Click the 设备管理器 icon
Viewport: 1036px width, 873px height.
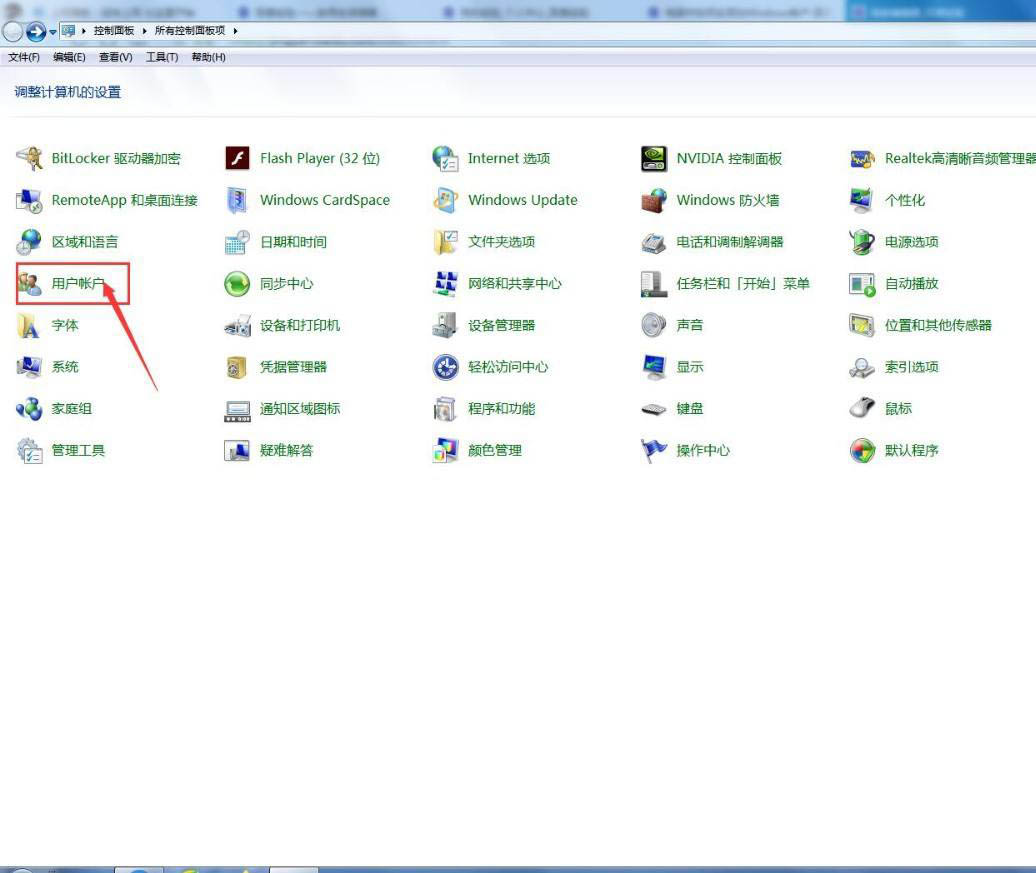[445, 325]
